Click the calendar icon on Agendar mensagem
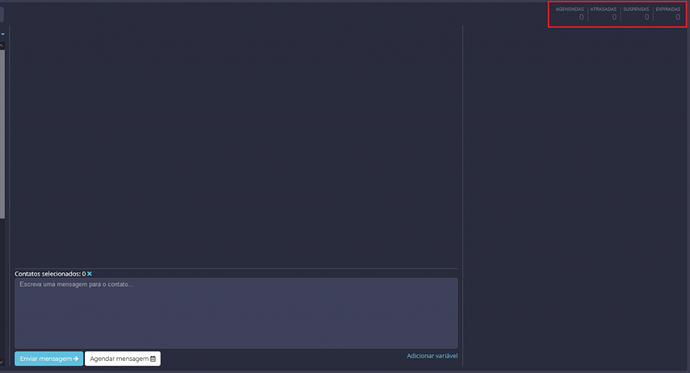 (x=153, y=358)
